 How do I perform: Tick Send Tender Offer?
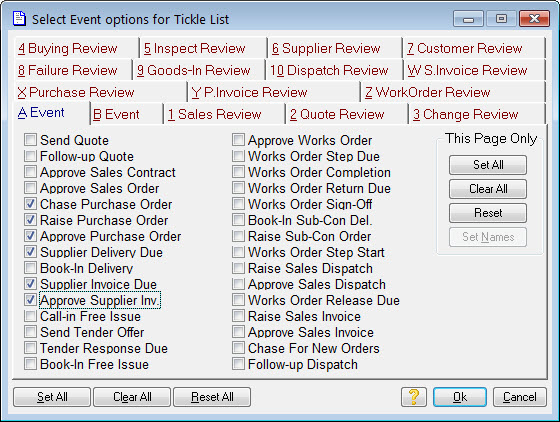(30, 332)
